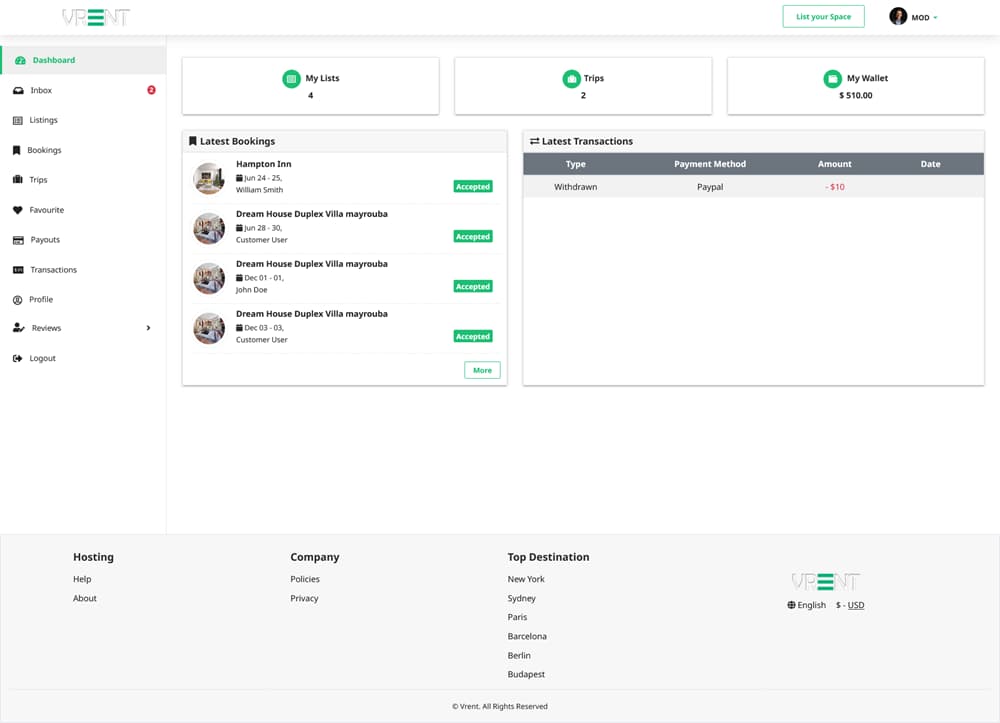Click the Dashboard speedometer icon in sidebar
The image size is (1000, 723).
(x=20, y=60)
